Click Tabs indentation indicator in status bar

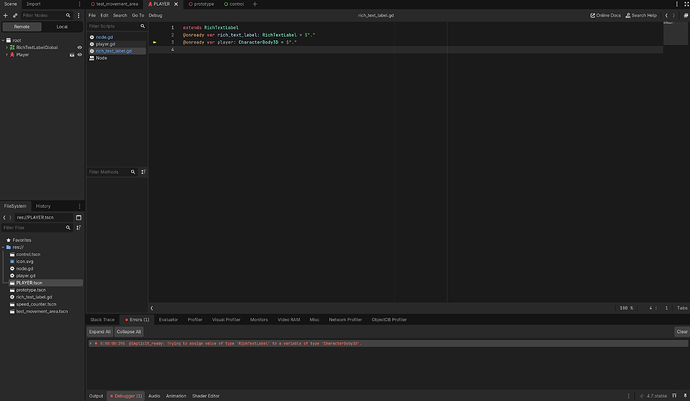click(682, 308)
